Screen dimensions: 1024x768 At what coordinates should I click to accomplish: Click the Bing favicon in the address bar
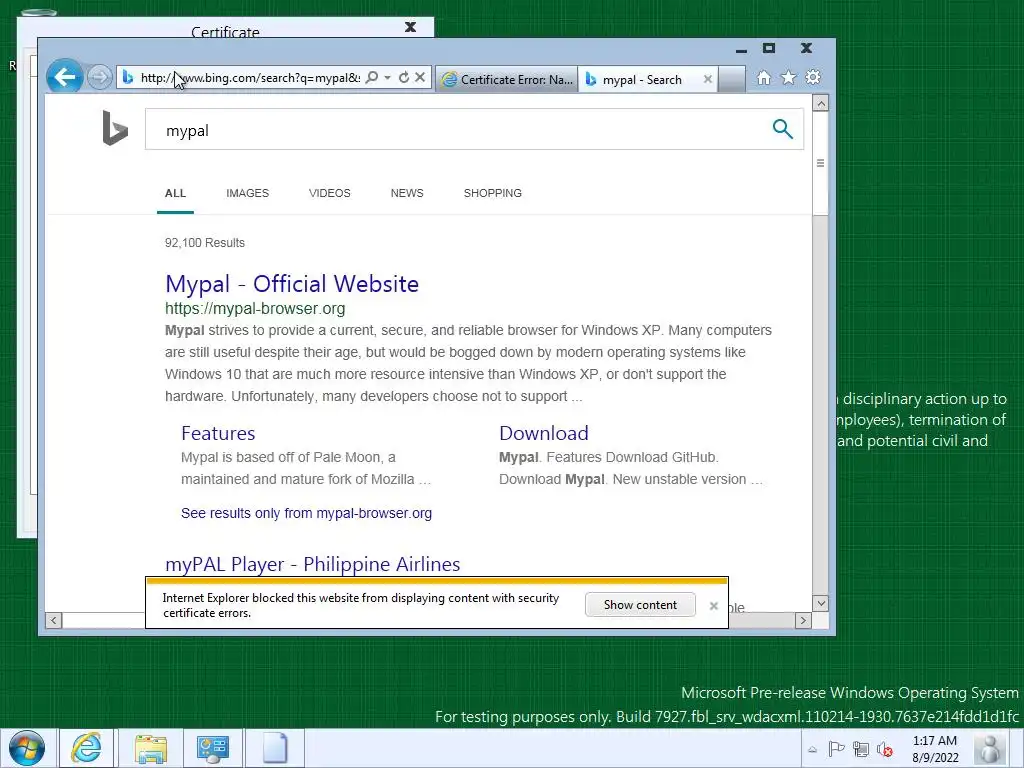pyautogui.click(x=128, y=78)
